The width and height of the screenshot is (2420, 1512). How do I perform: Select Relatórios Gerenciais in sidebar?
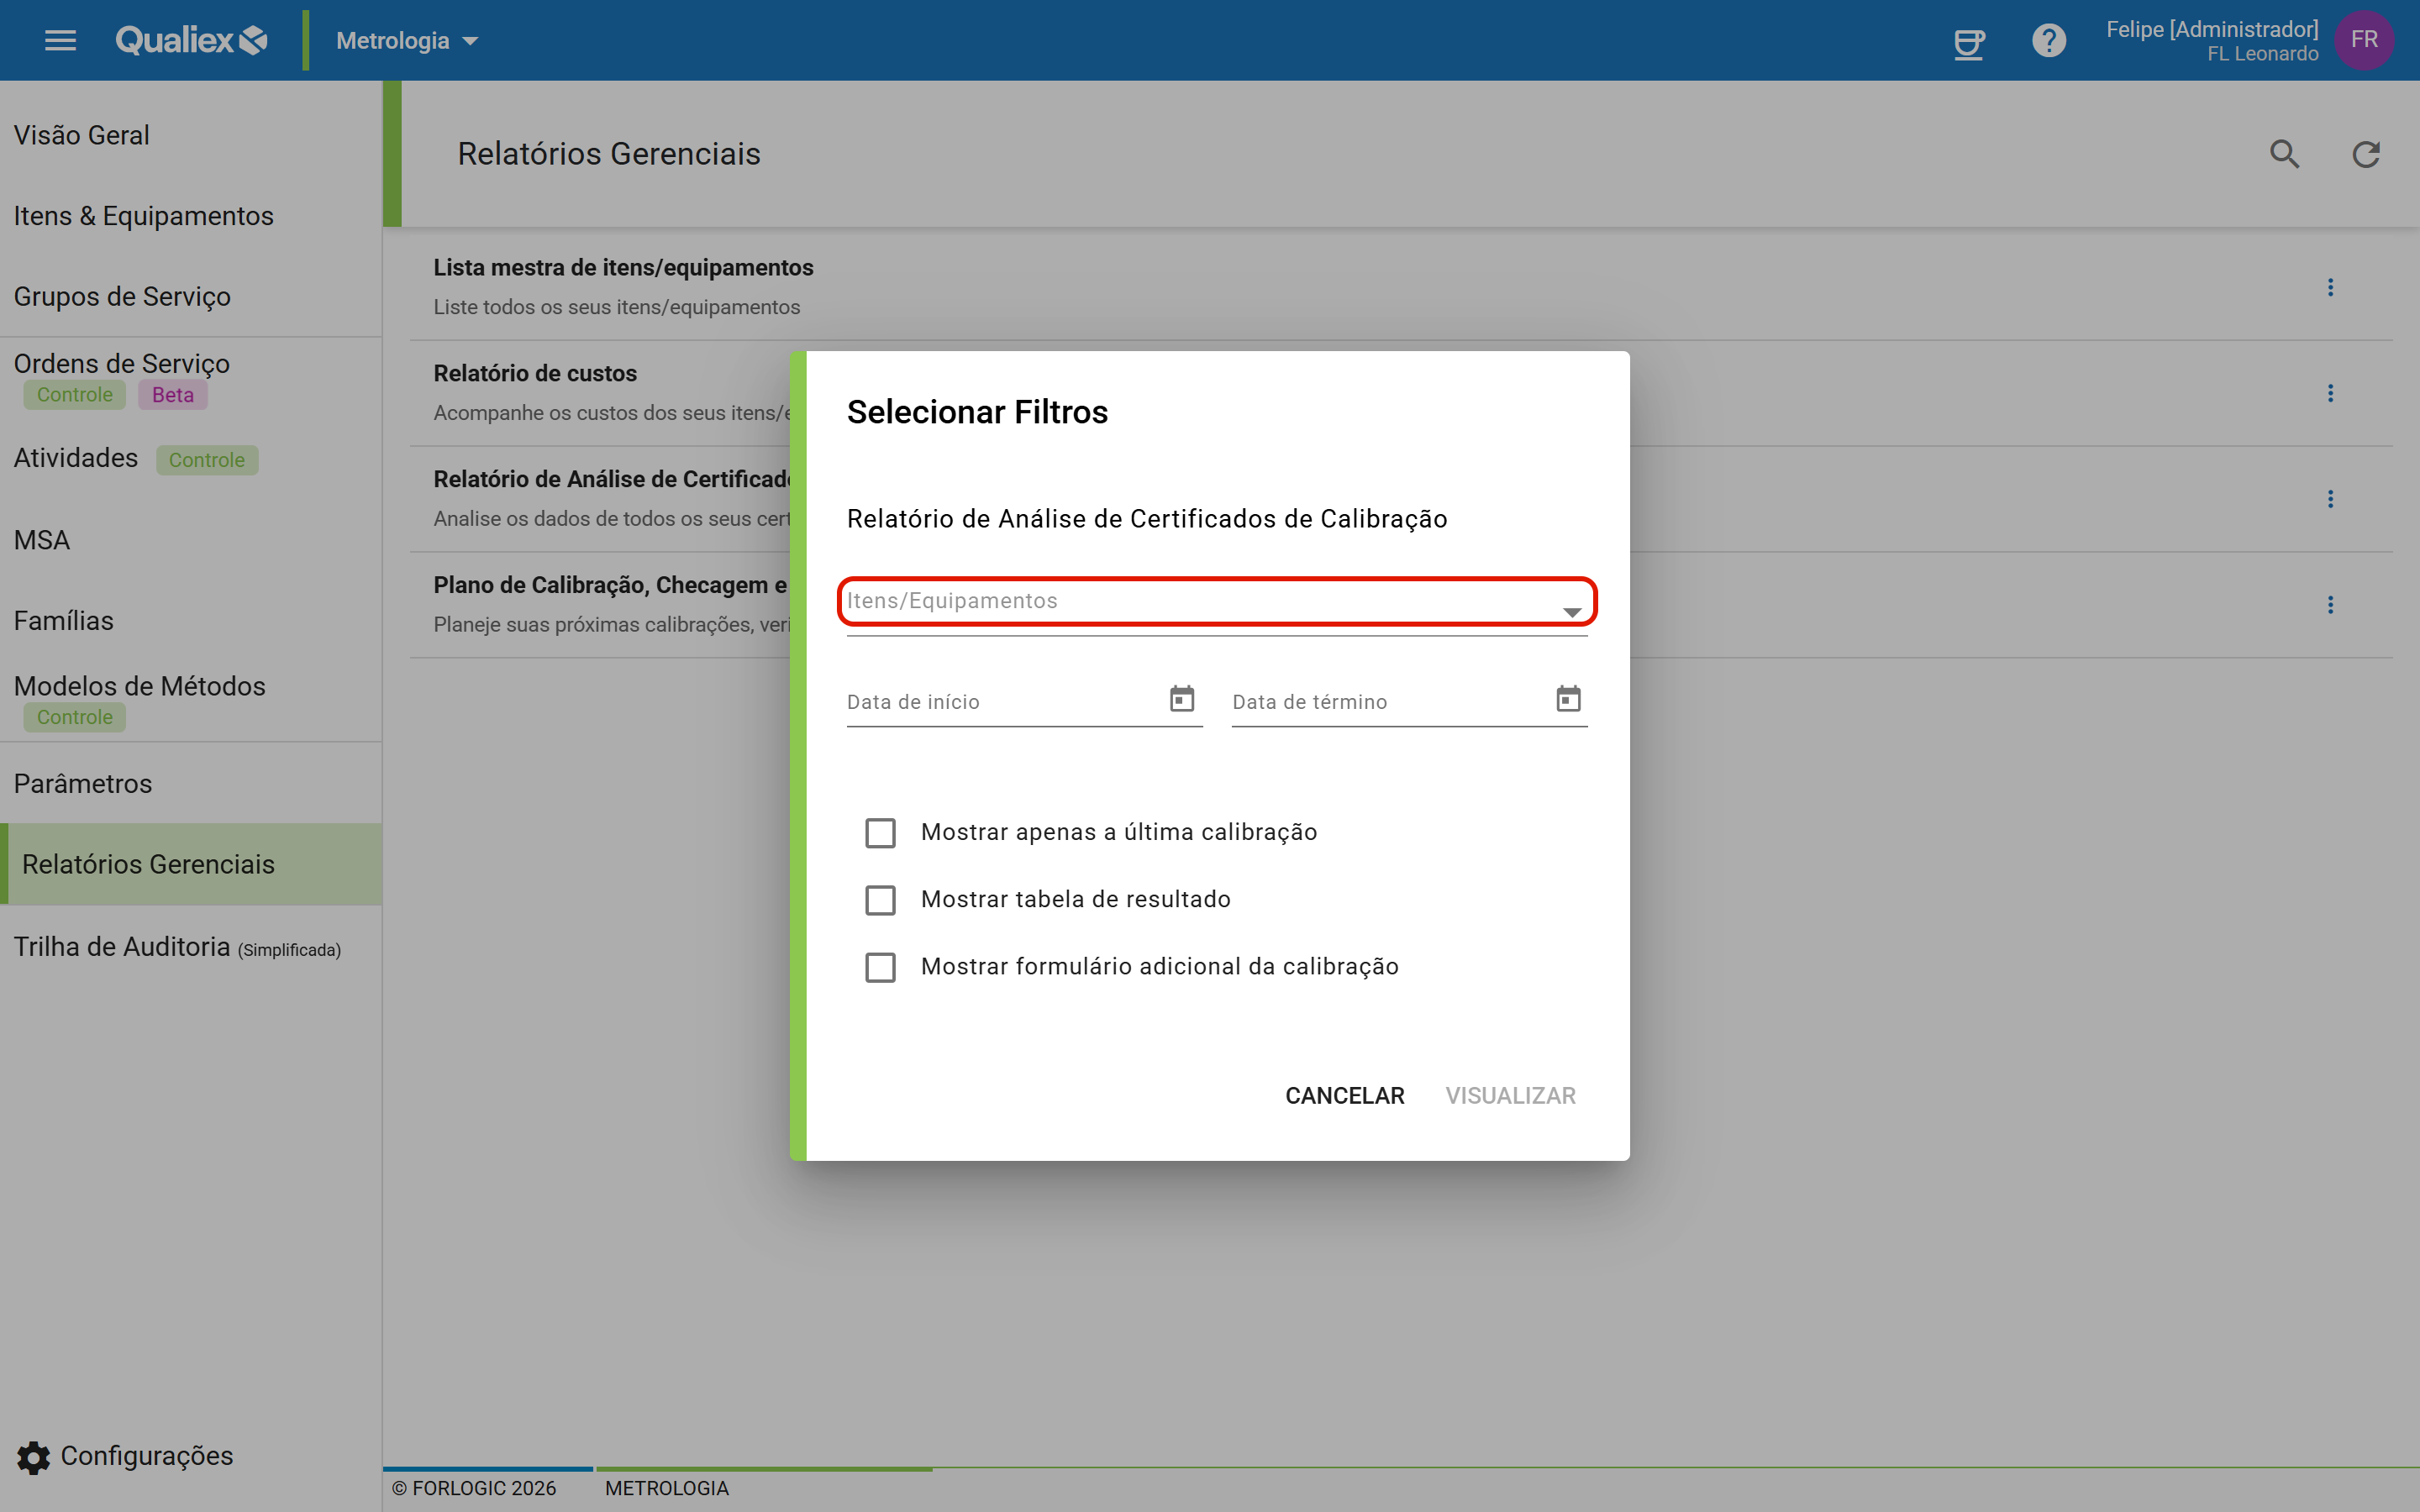point(191,864)
